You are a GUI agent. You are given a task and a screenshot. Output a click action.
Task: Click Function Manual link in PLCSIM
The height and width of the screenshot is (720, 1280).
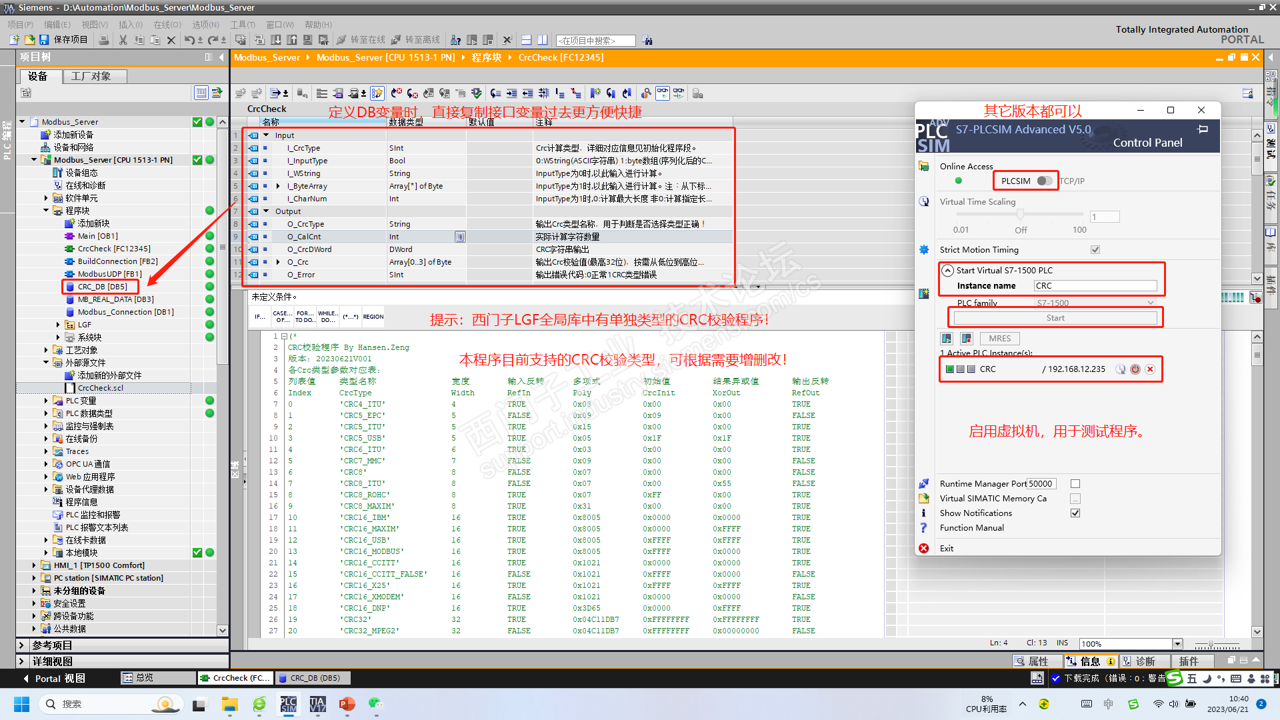click(972, 528)
